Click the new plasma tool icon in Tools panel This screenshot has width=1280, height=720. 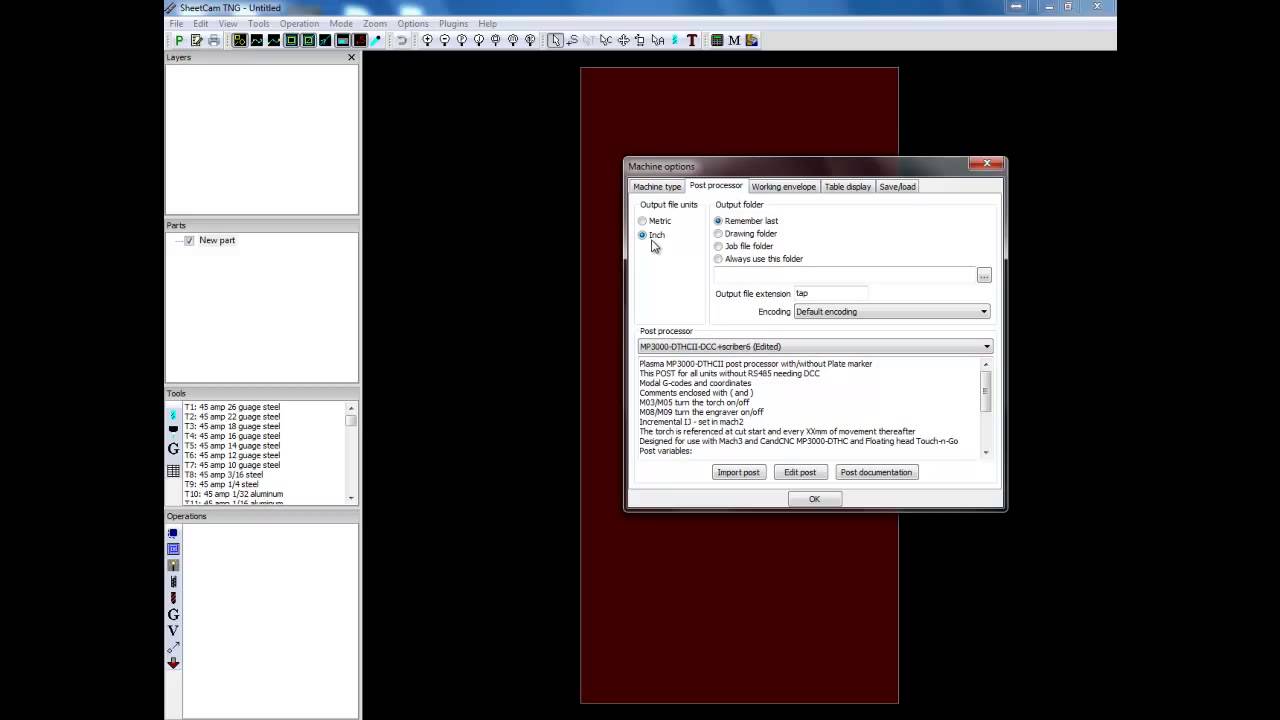(173, 413)
